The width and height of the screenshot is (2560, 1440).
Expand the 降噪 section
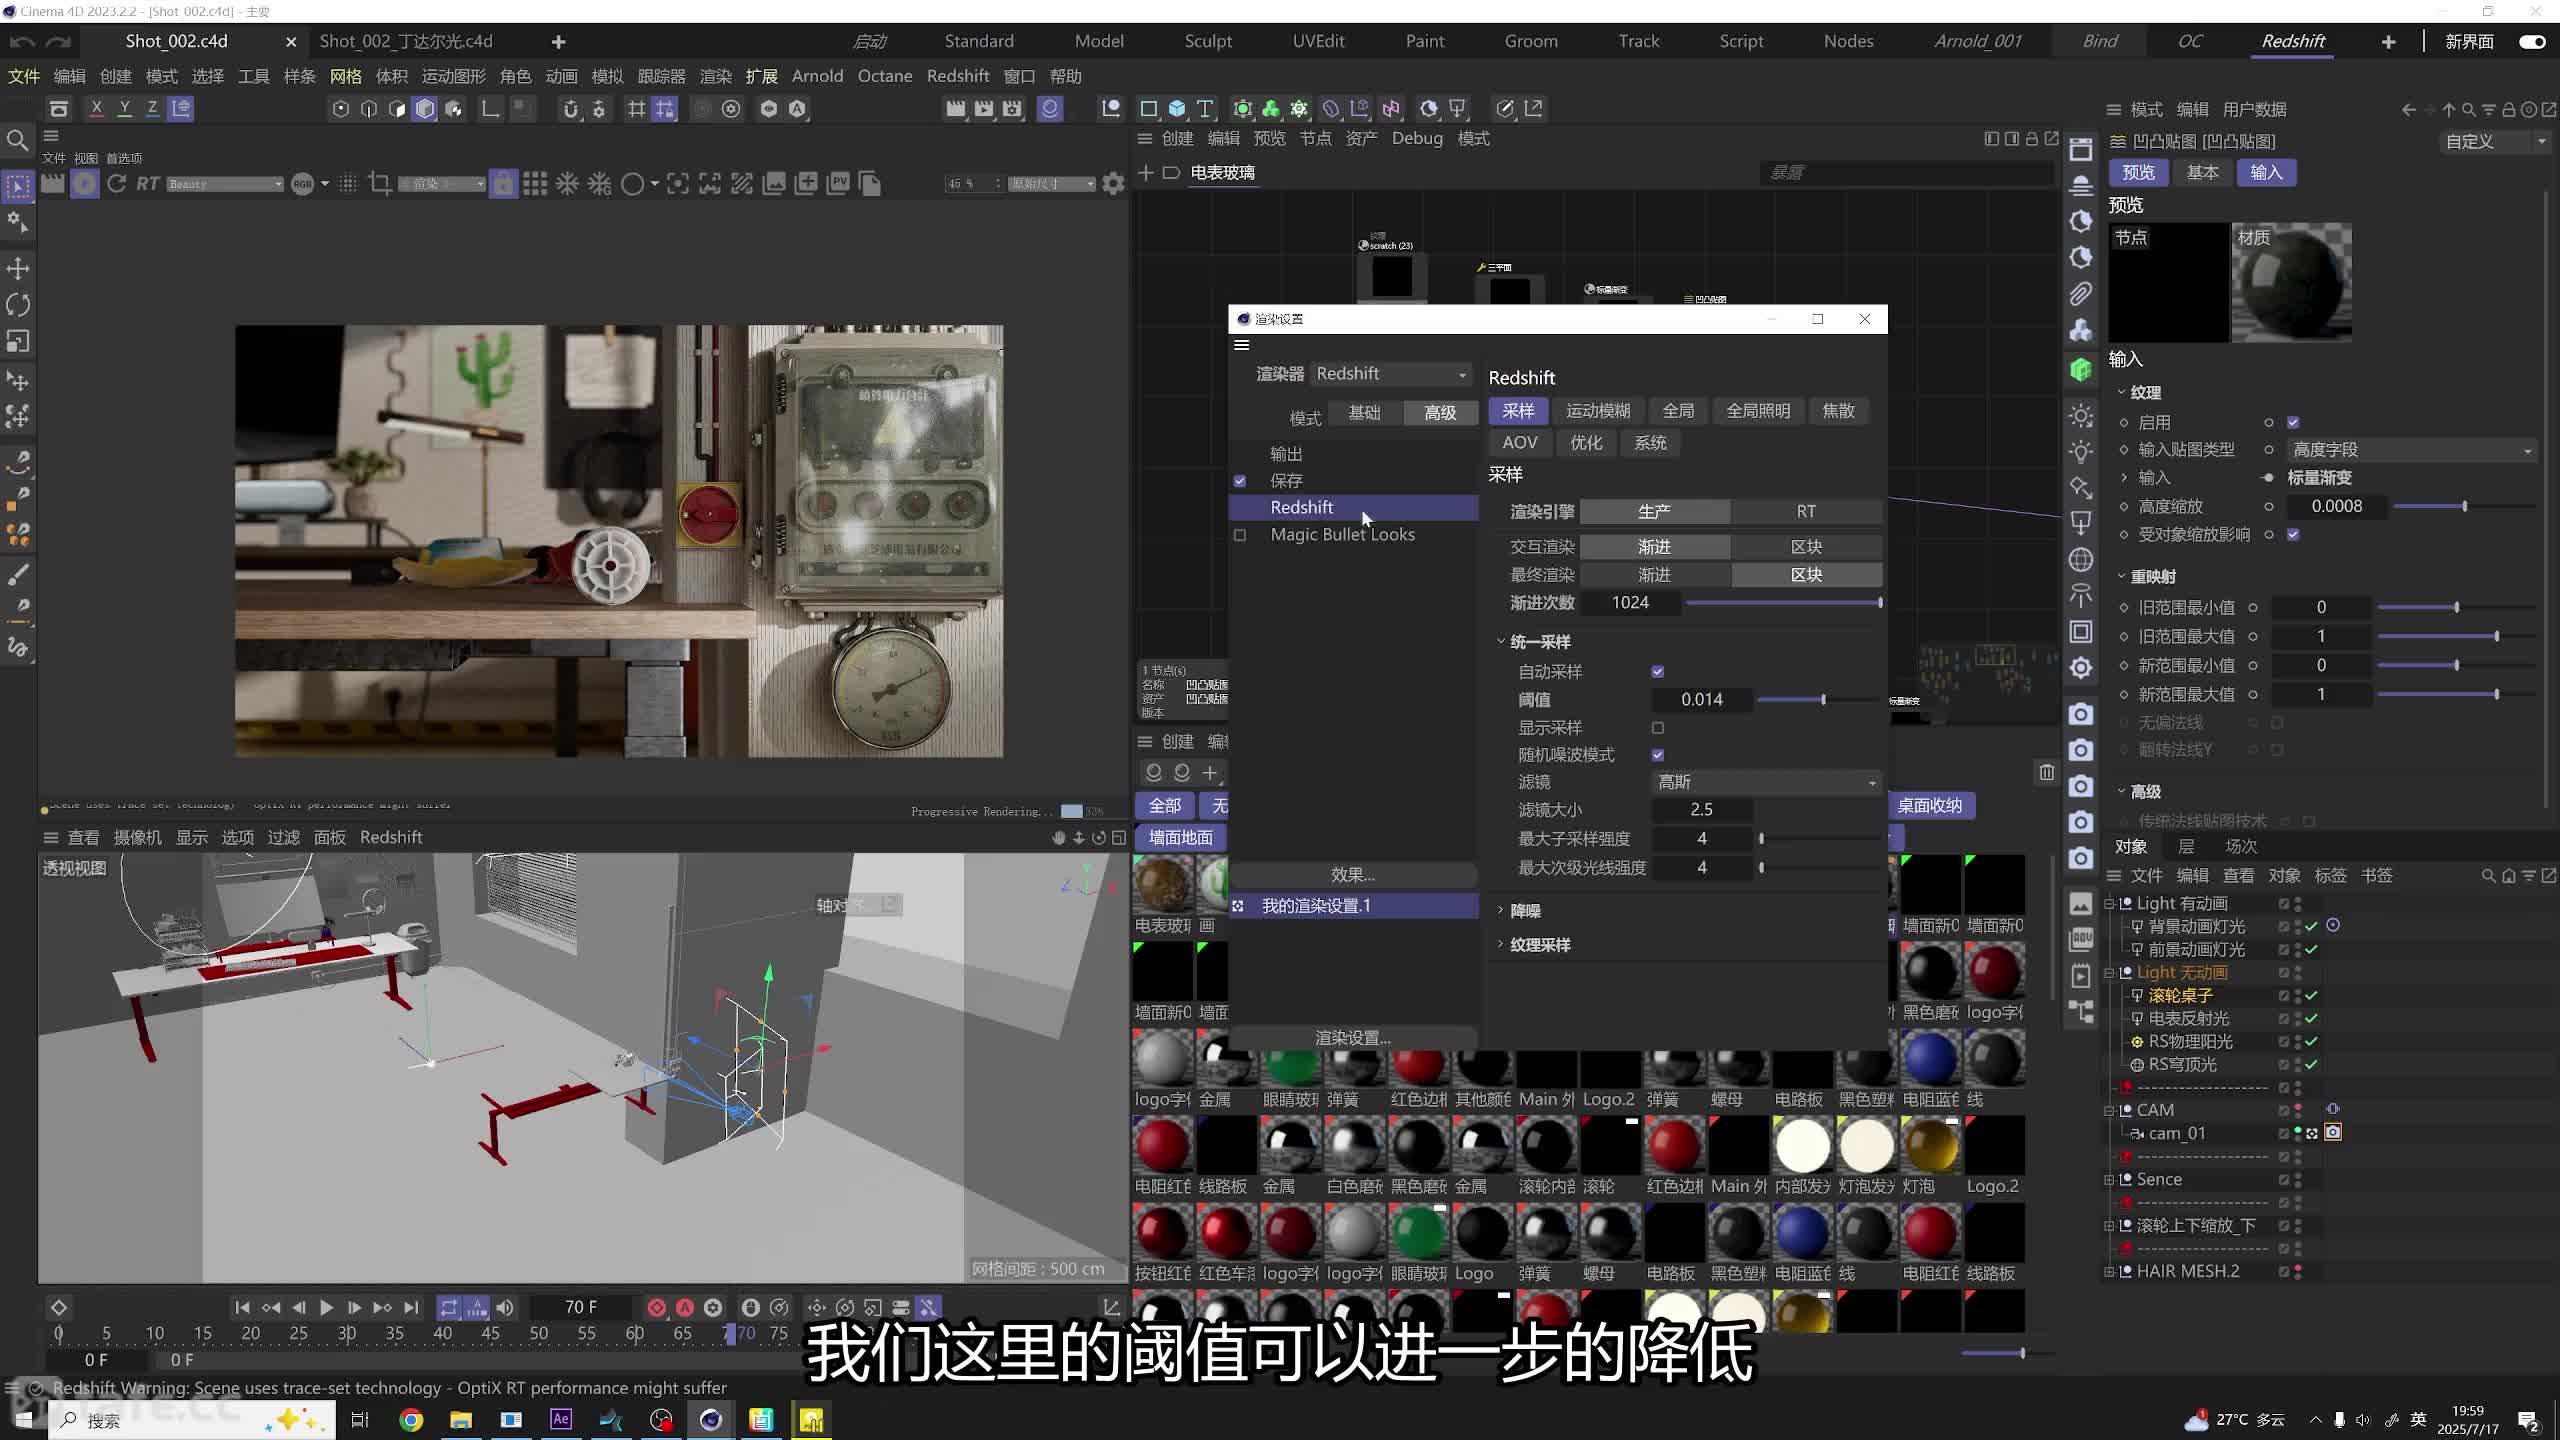(1501, 911)
